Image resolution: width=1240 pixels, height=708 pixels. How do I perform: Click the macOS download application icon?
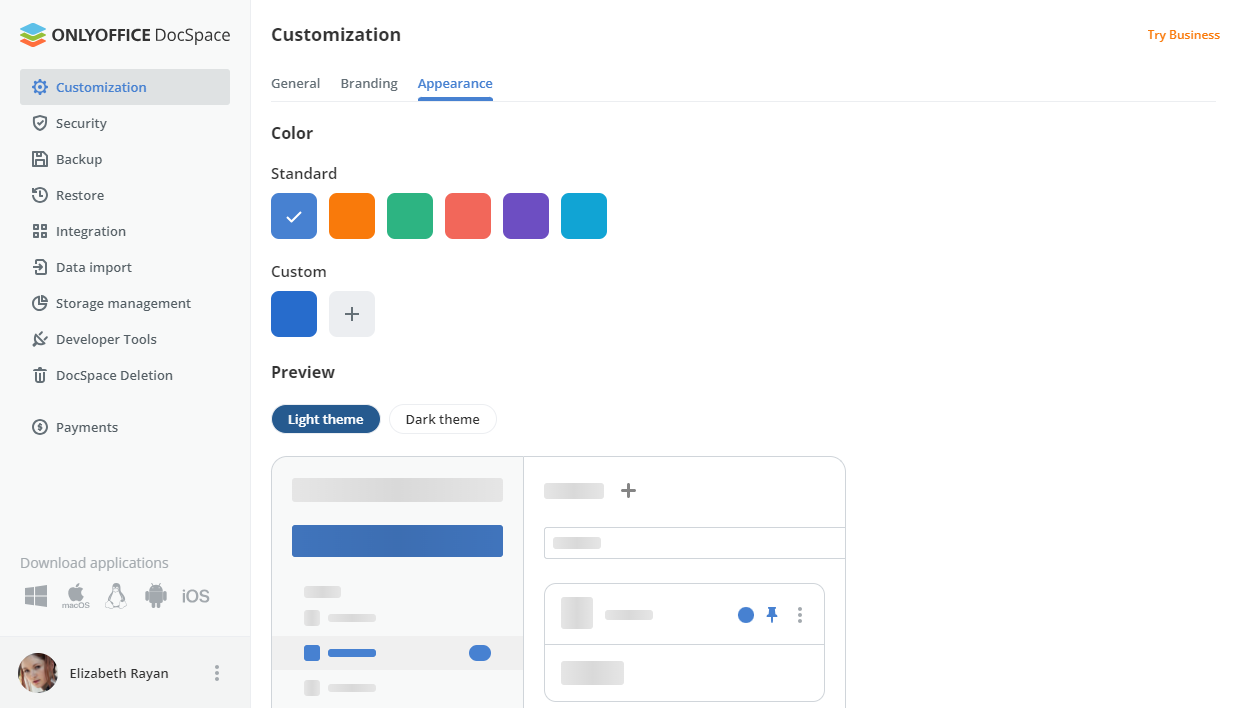tap(76, 596)
